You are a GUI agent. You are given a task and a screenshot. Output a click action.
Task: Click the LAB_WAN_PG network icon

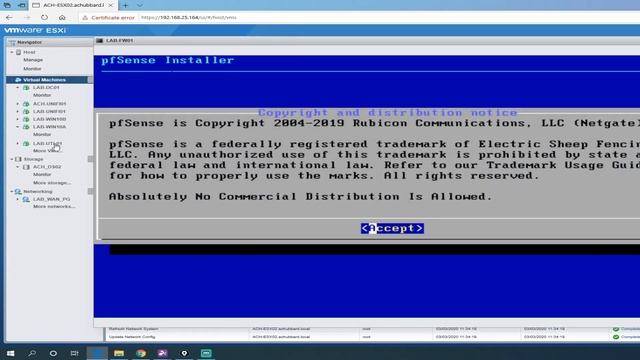[26, 199]
